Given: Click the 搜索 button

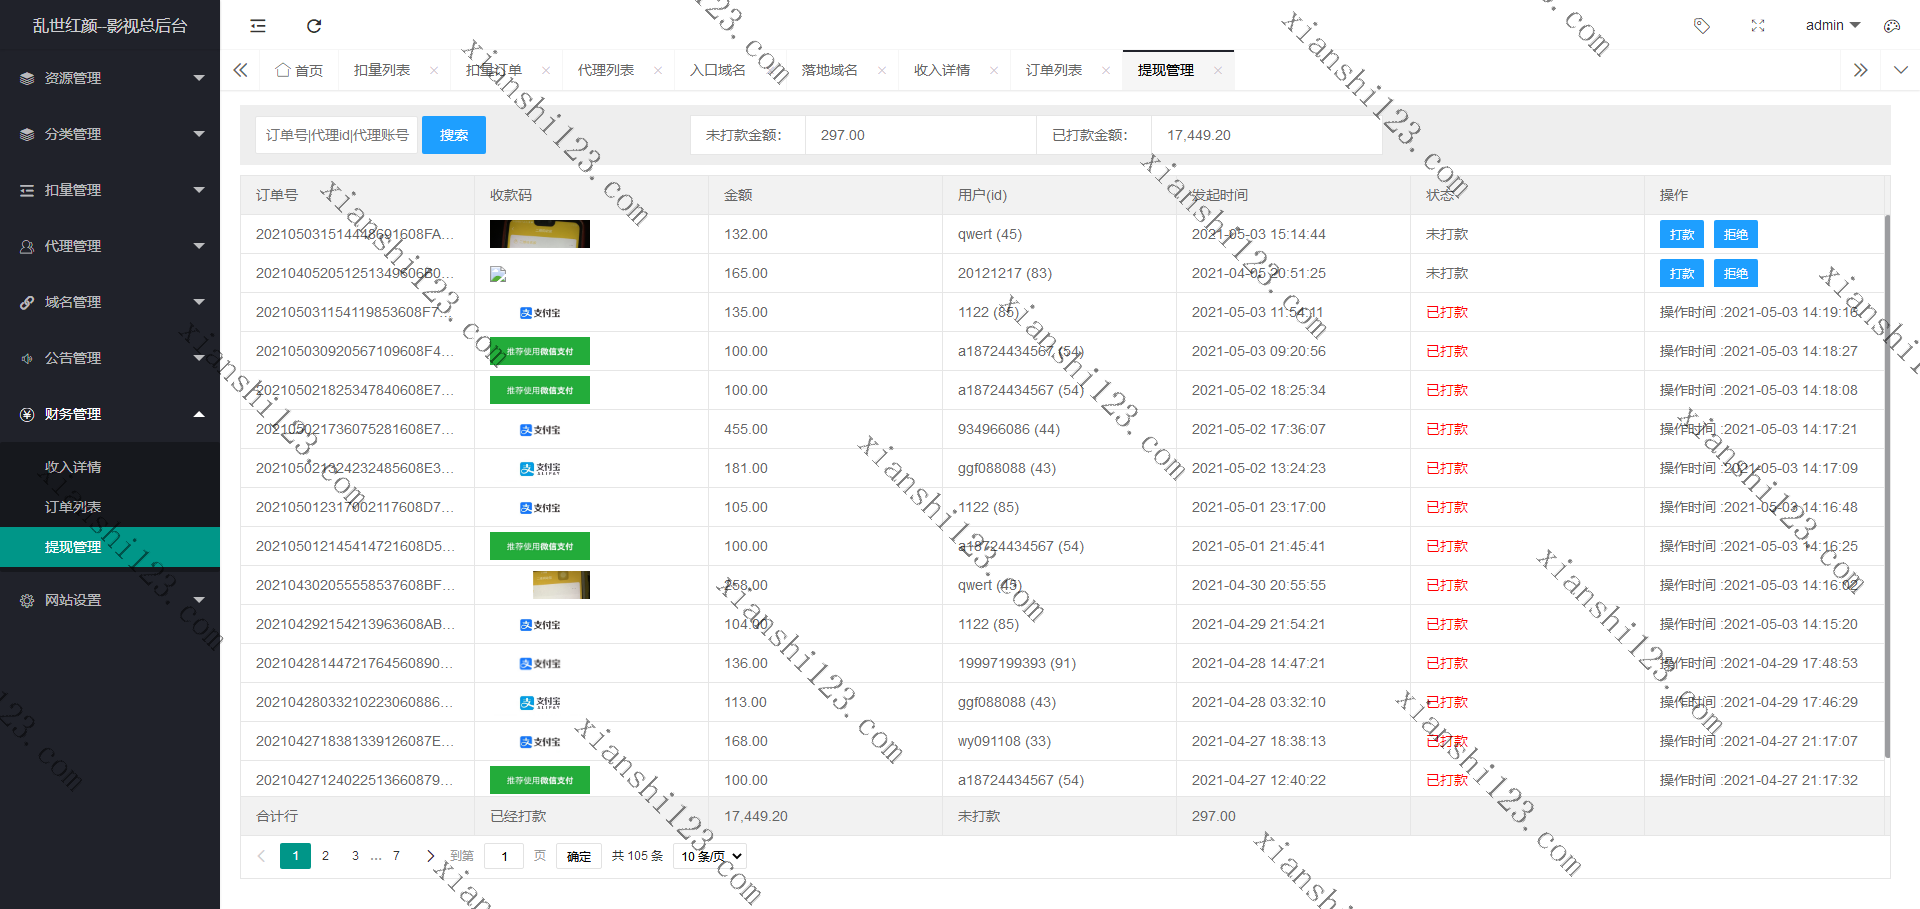Looking at the screenshot, I should pyautogui.click(x=454, y=135).
